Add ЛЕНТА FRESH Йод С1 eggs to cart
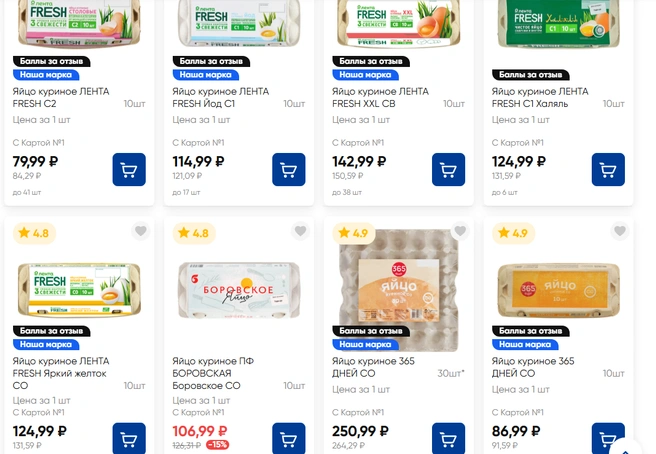656x454 pixels. (x=289, y=169)
